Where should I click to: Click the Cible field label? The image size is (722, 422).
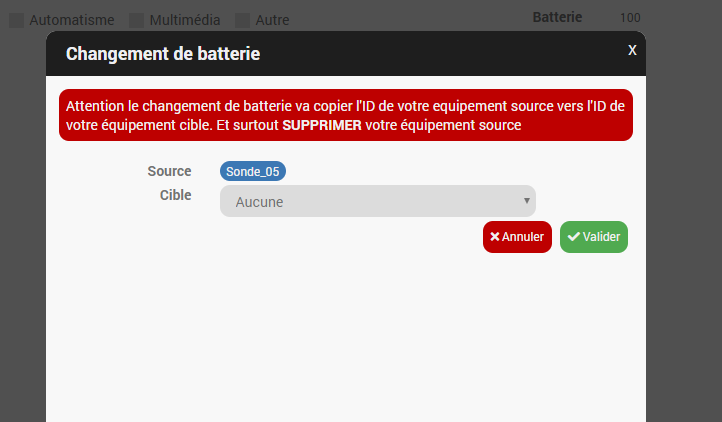(x=175, y=195)
